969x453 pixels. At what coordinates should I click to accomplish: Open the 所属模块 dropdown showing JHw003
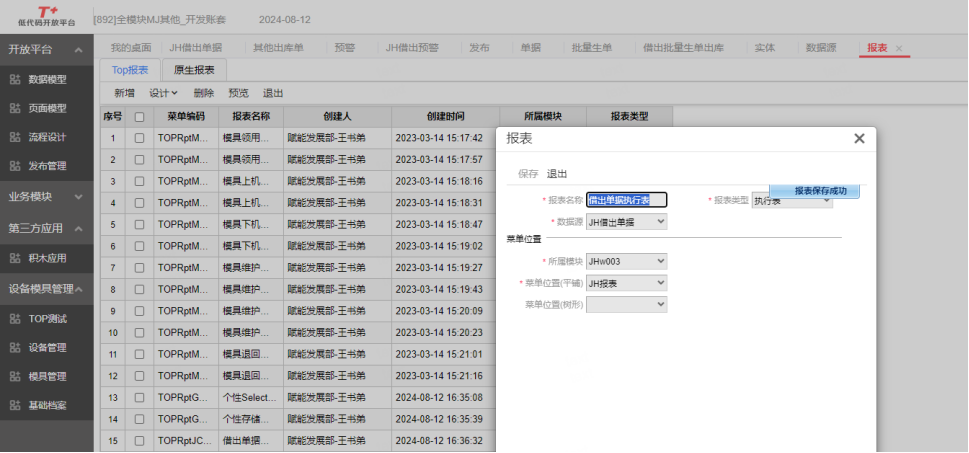627,261
